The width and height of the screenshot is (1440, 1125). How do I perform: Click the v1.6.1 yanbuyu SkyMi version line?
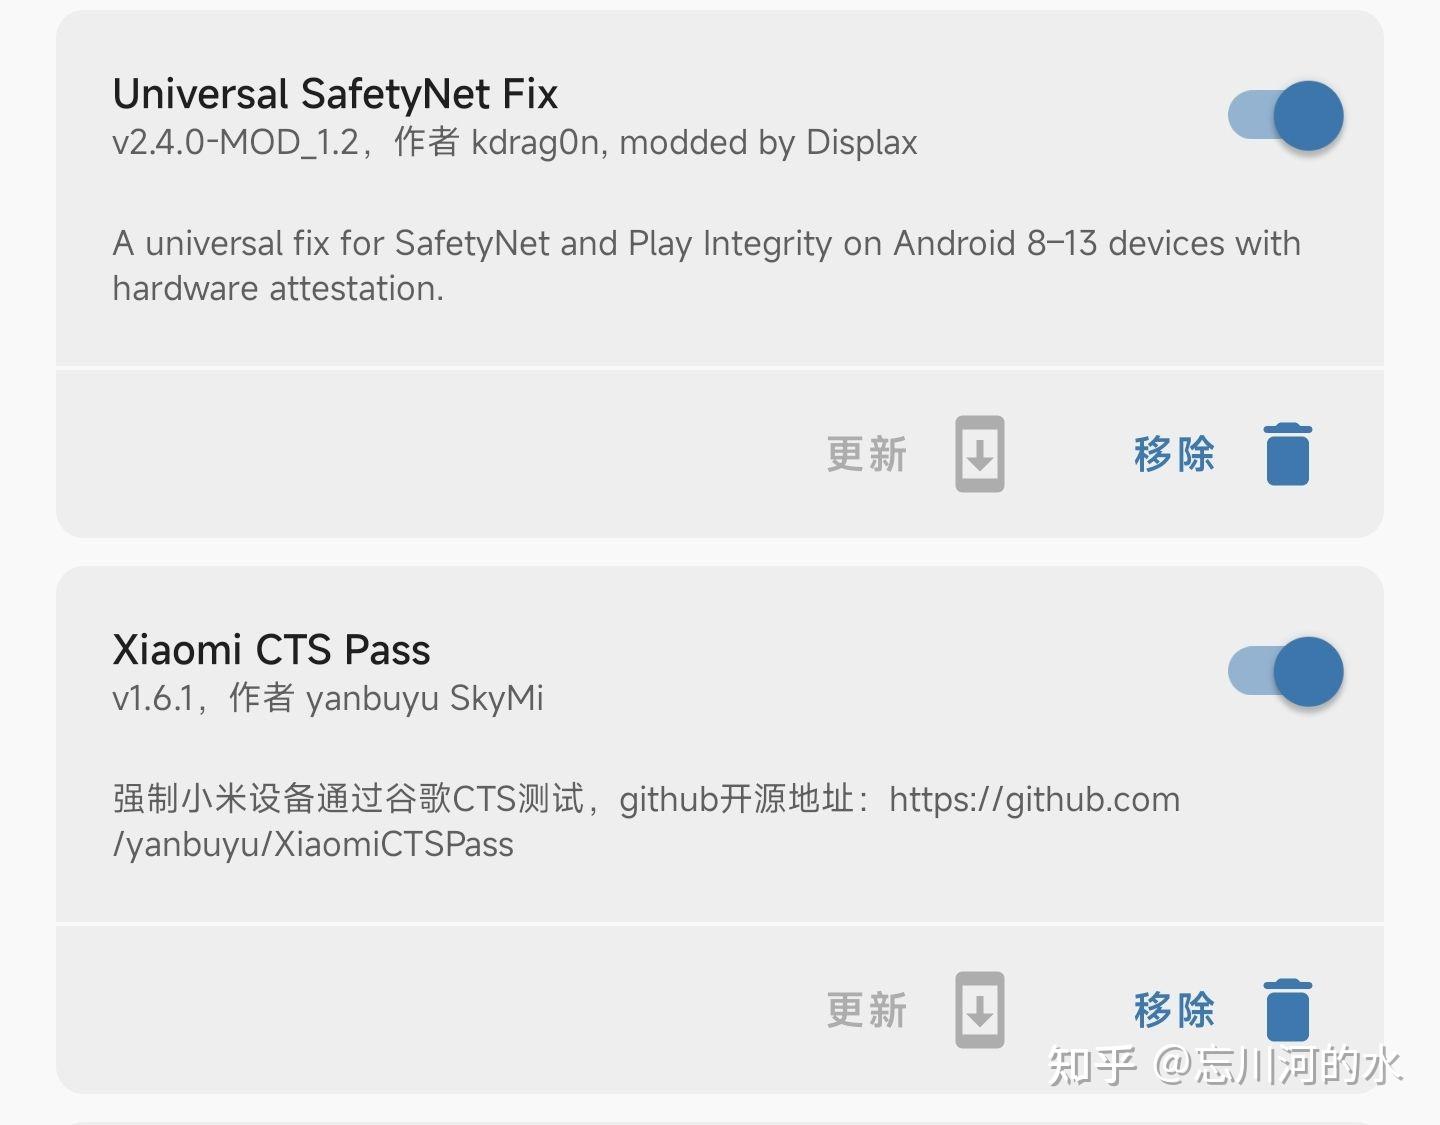tap(328, 698)
